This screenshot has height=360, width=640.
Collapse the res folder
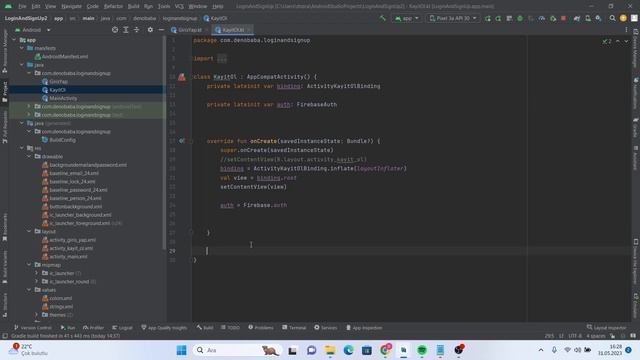(x=22, y=148)
